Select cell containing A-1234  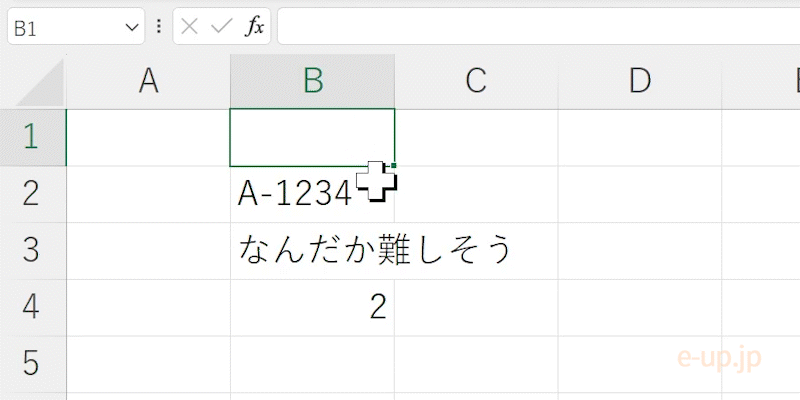(312, 194)
